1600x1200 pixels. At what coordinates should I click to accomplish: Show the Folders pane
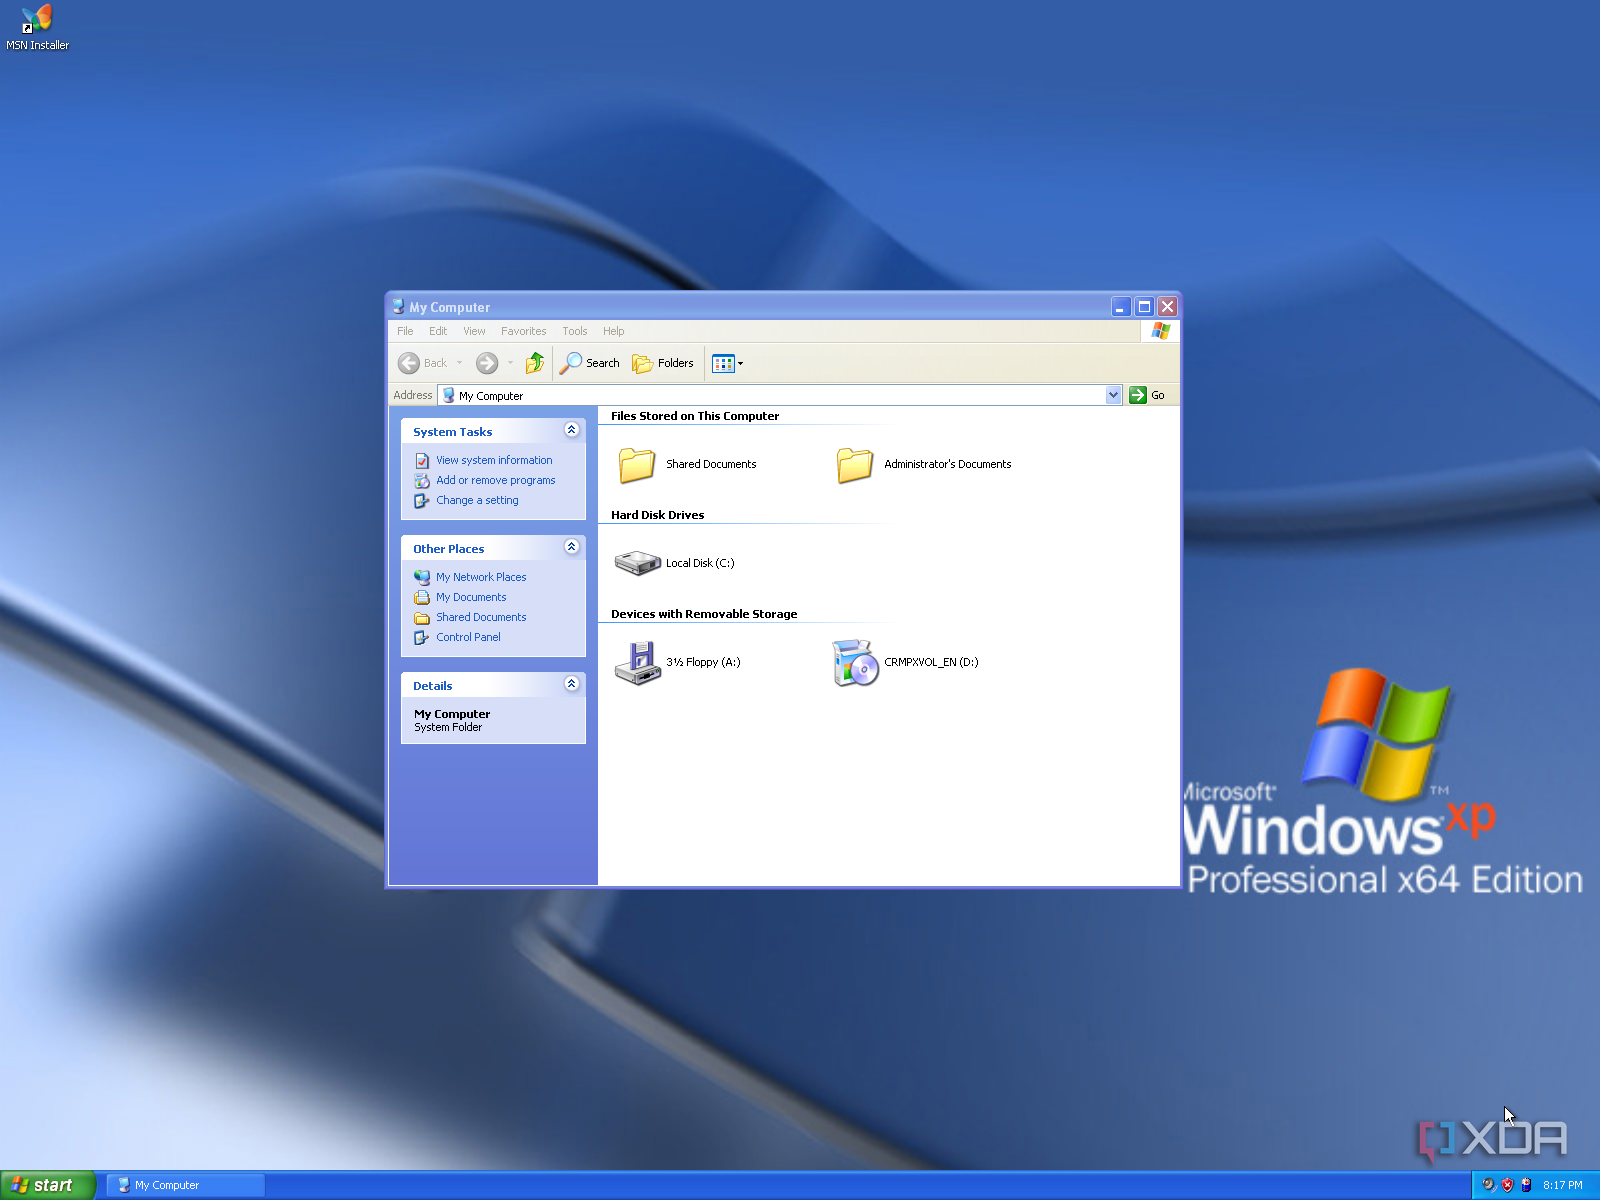click(663, 363)
